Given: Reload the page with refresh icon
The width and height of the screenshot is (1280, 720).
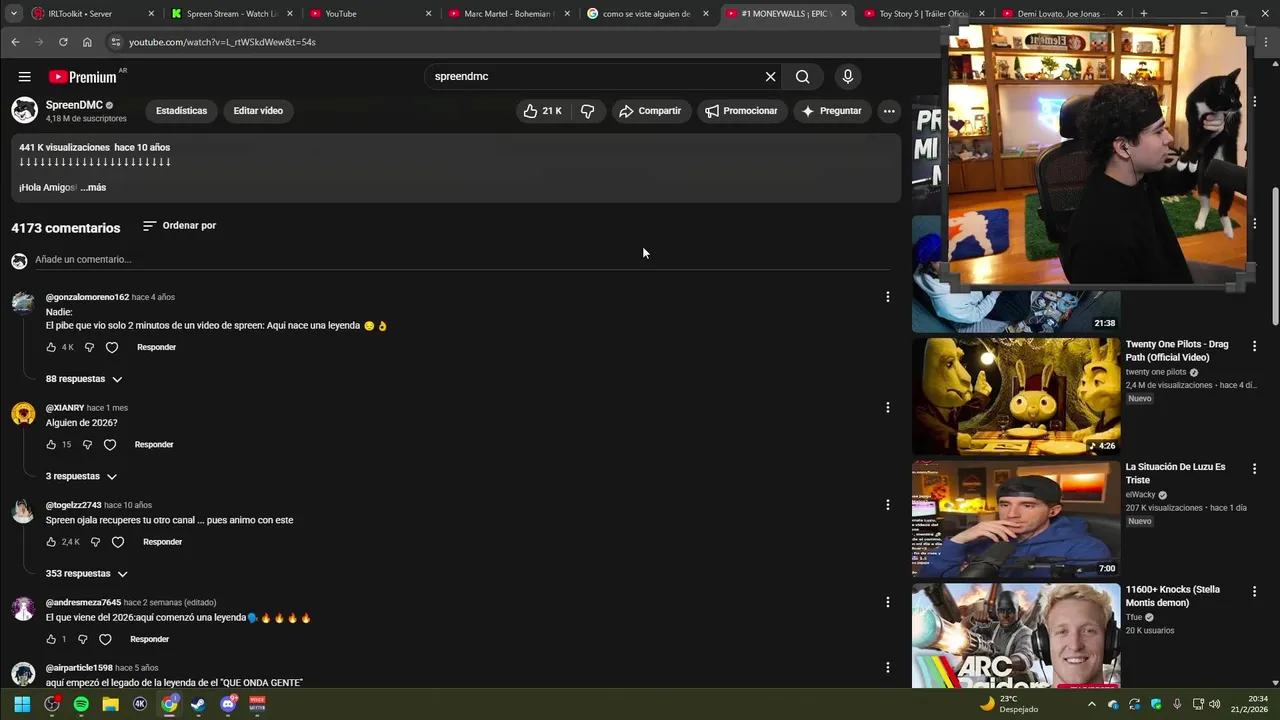Looking at the screenshot, I should tap(63, 42).
